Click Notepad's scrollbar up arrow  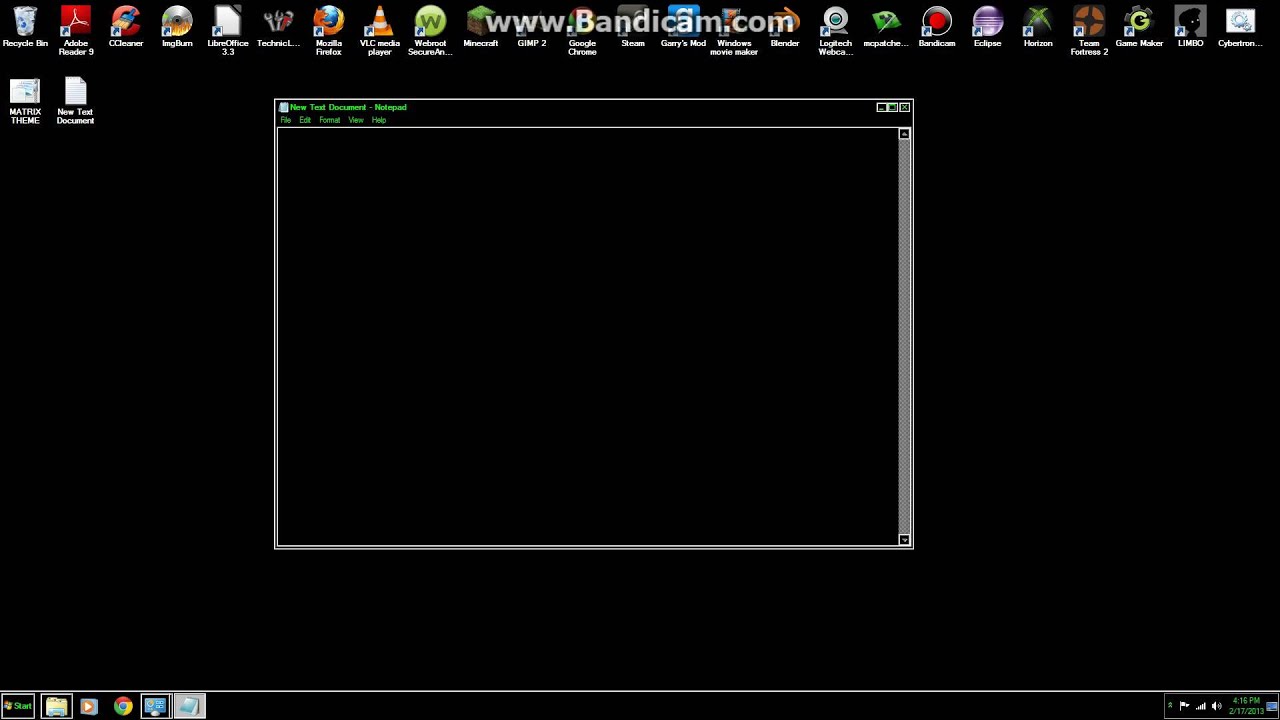(904, 134)
